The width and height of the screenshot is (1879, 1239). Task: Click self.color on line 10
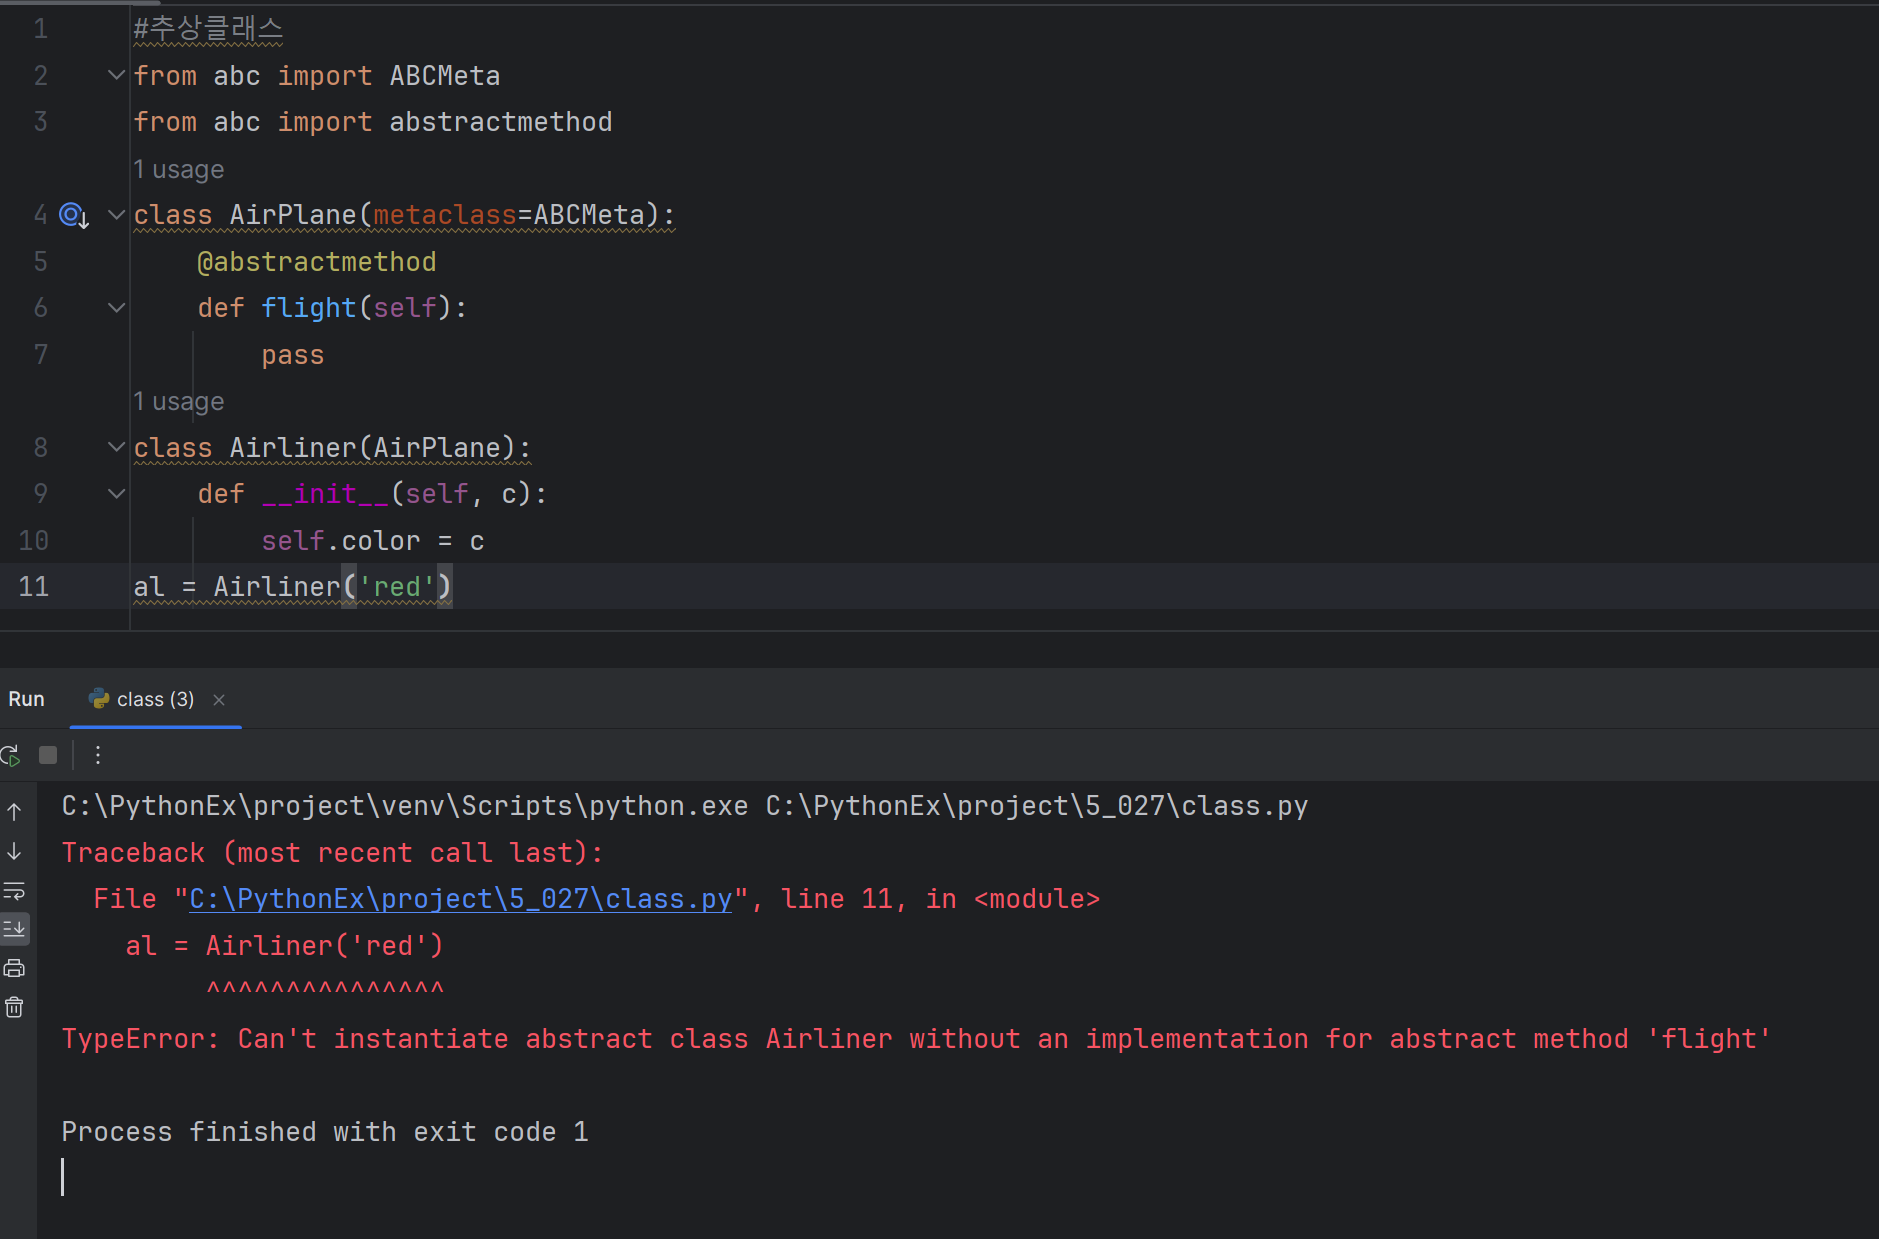[341, 541]
